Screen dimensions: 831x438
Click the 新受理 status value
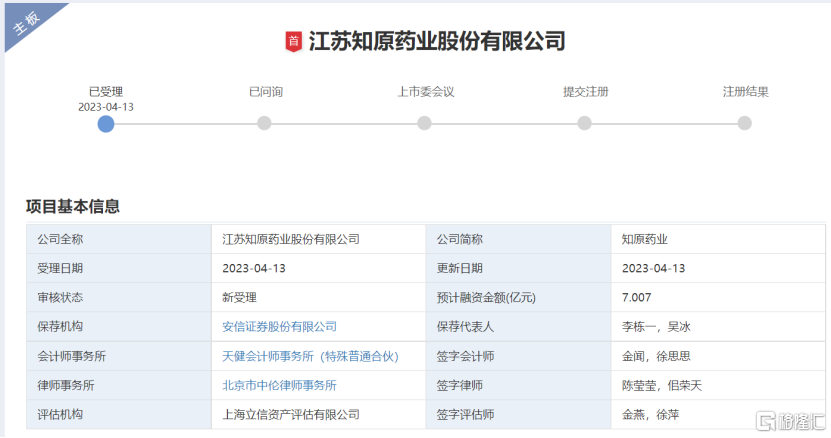pos(239,297)
